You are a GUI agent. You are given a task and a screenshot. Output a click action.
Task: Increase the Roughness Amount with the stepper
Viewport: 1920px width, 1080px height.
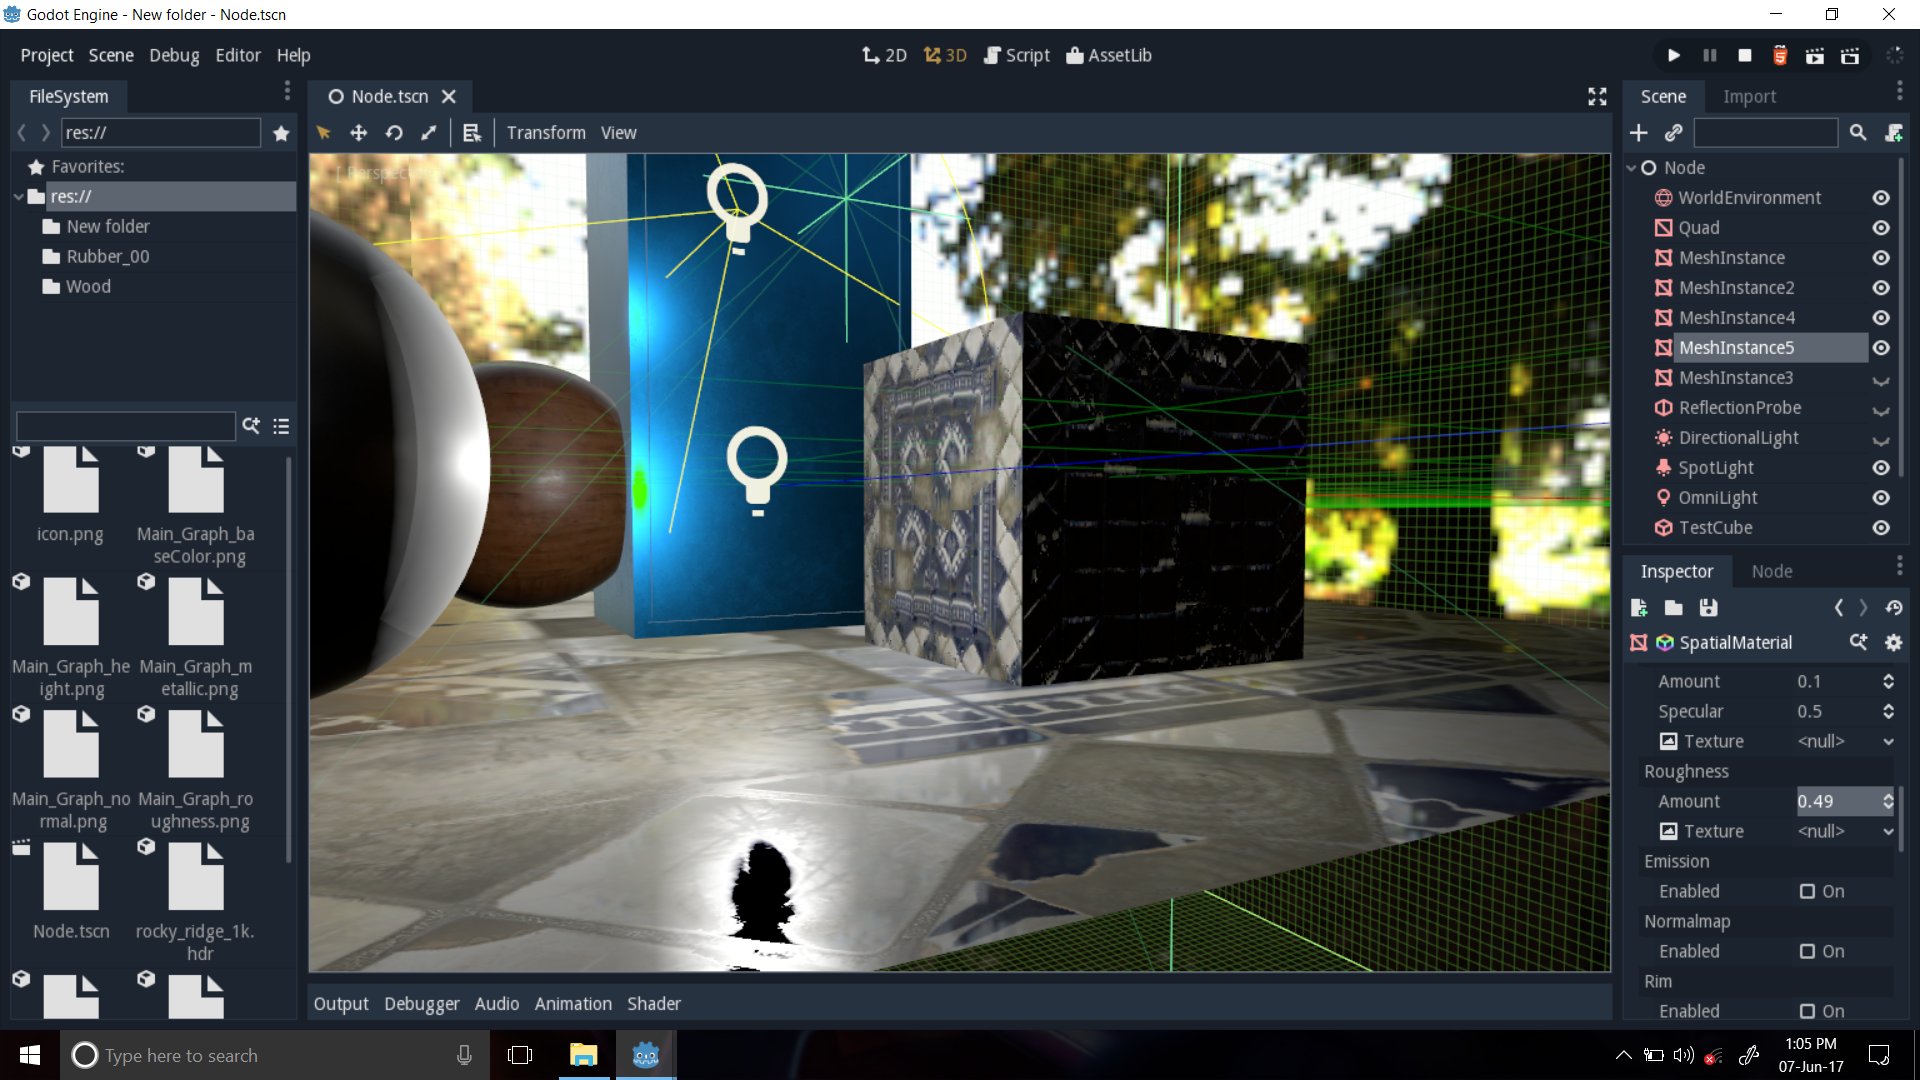coord(1888,796)
